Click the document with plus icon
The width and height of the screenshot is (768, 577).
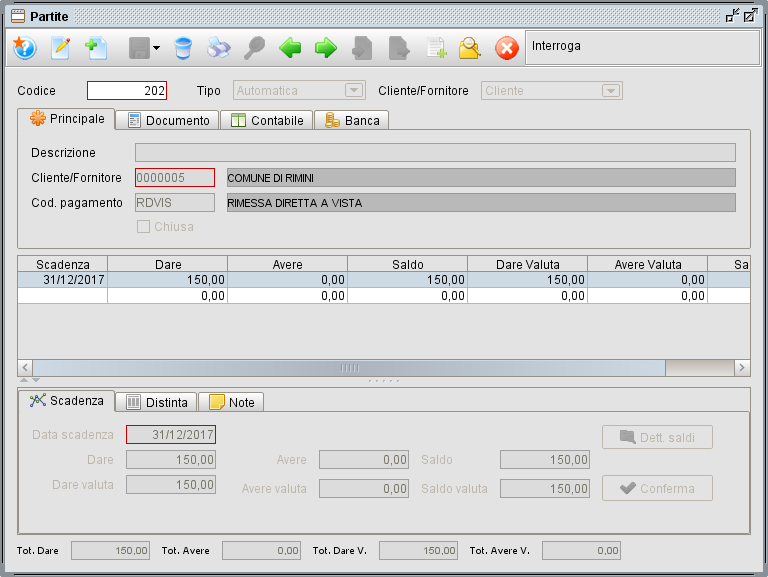[435, 48]
